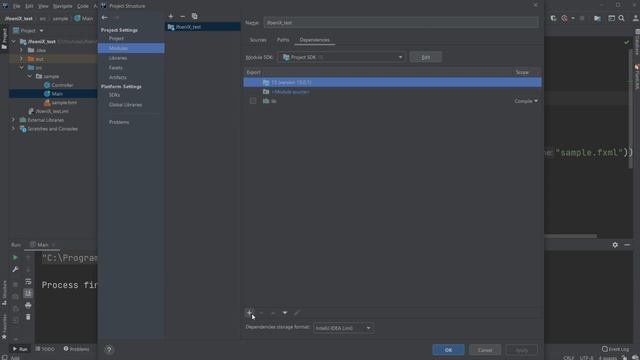This screenshot has height=360, width=640.
Task: Select the Controller class in project tree
Action: (x=62, y=85)
